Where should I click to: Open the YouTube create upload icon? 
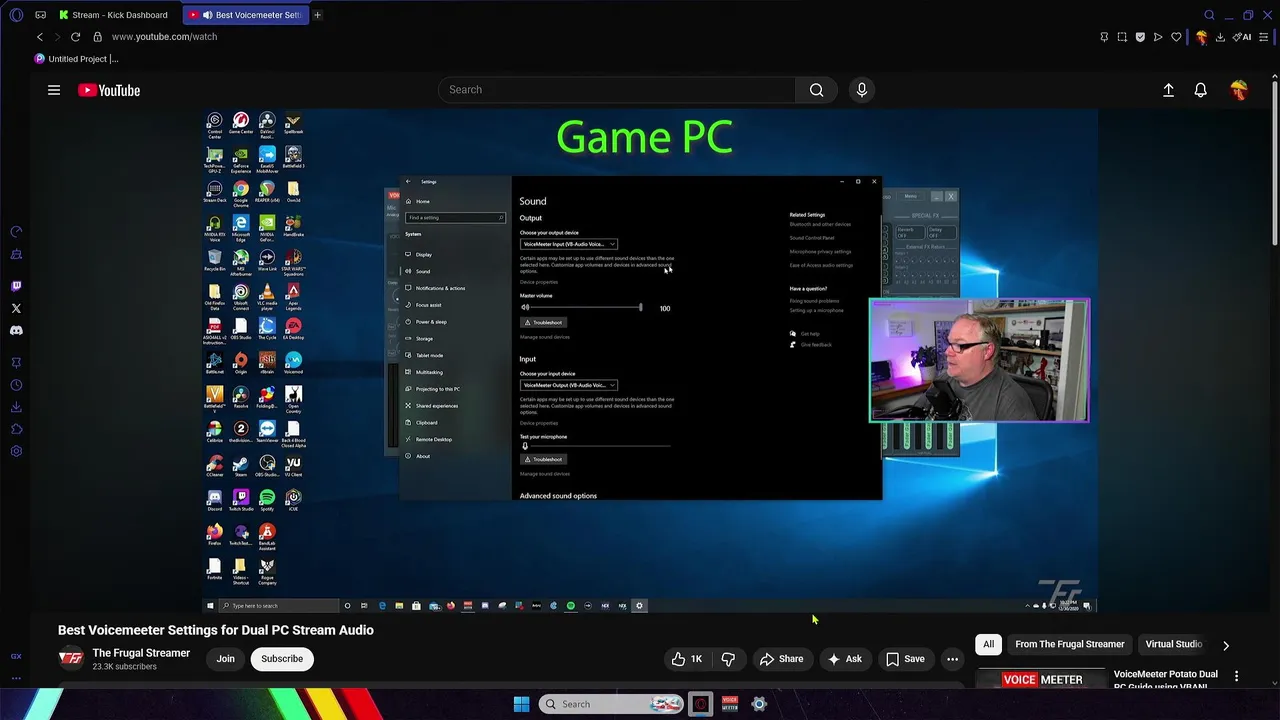(x=1168, y=90)
